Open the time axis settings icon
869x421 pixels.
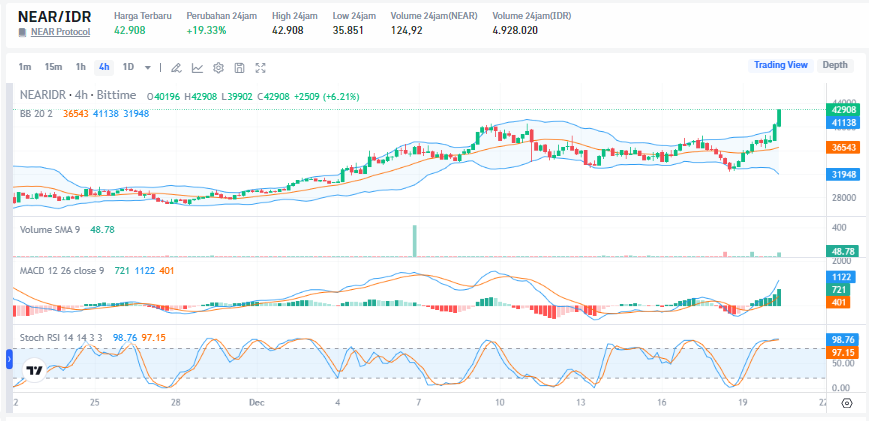click(847, 403)
